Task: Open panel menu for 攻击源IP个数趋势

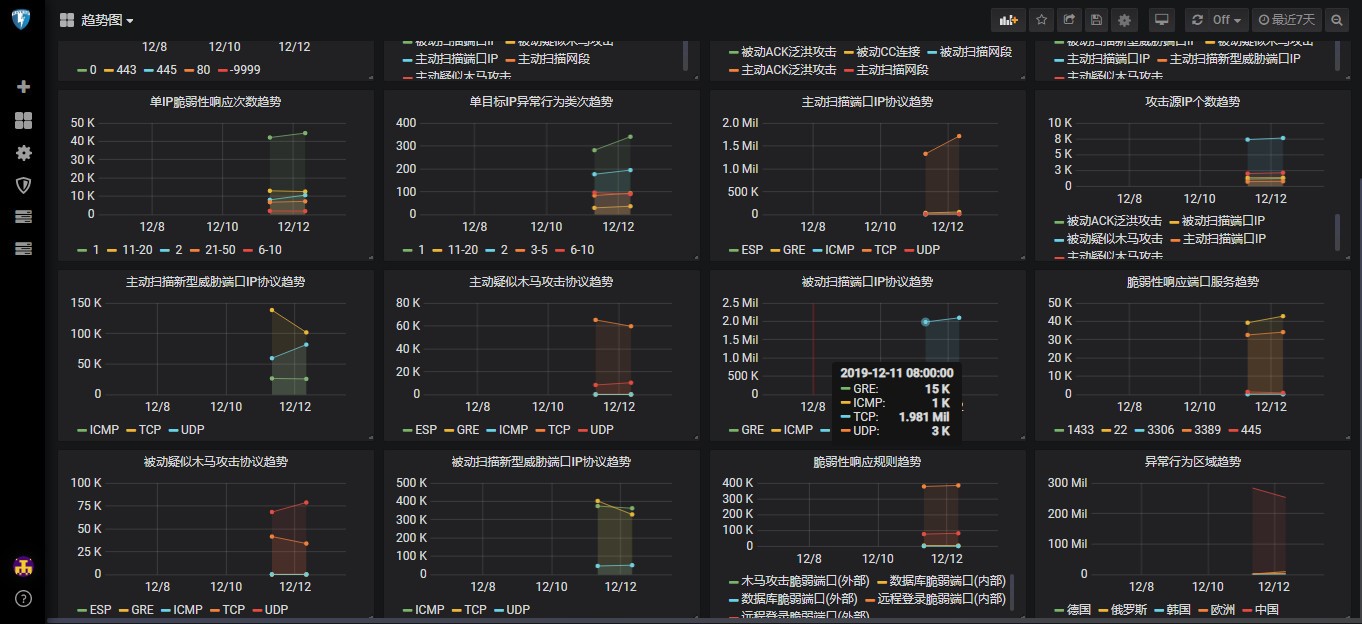Action: click(1192, 101)
